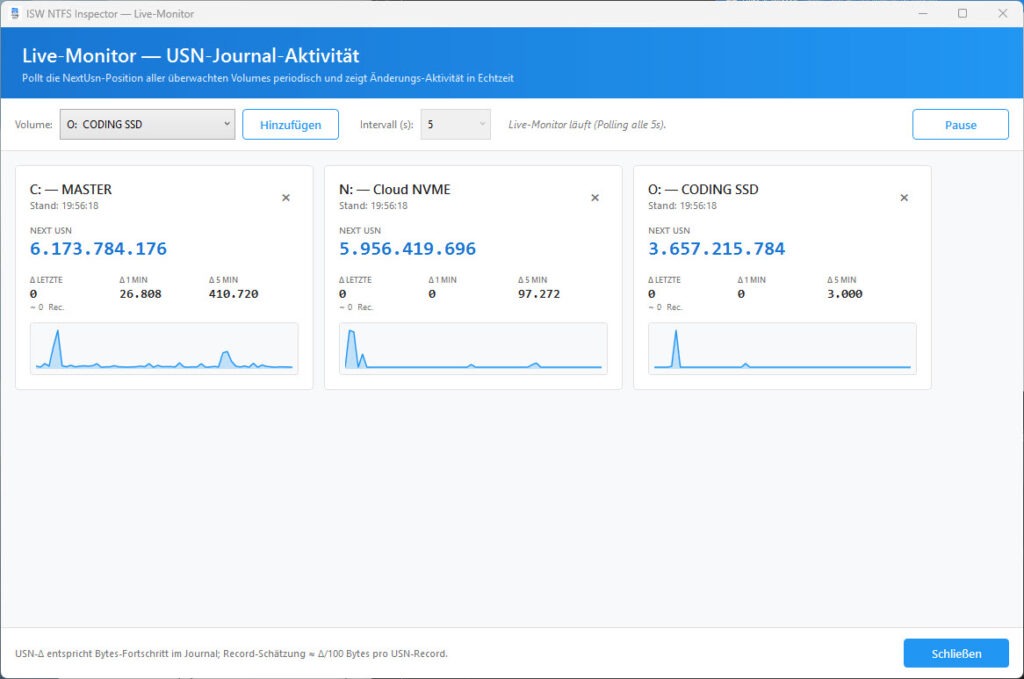Minimize the Live-Monitor window
This screenshot has width=1024, height=679.
click(x=923, y=13)
